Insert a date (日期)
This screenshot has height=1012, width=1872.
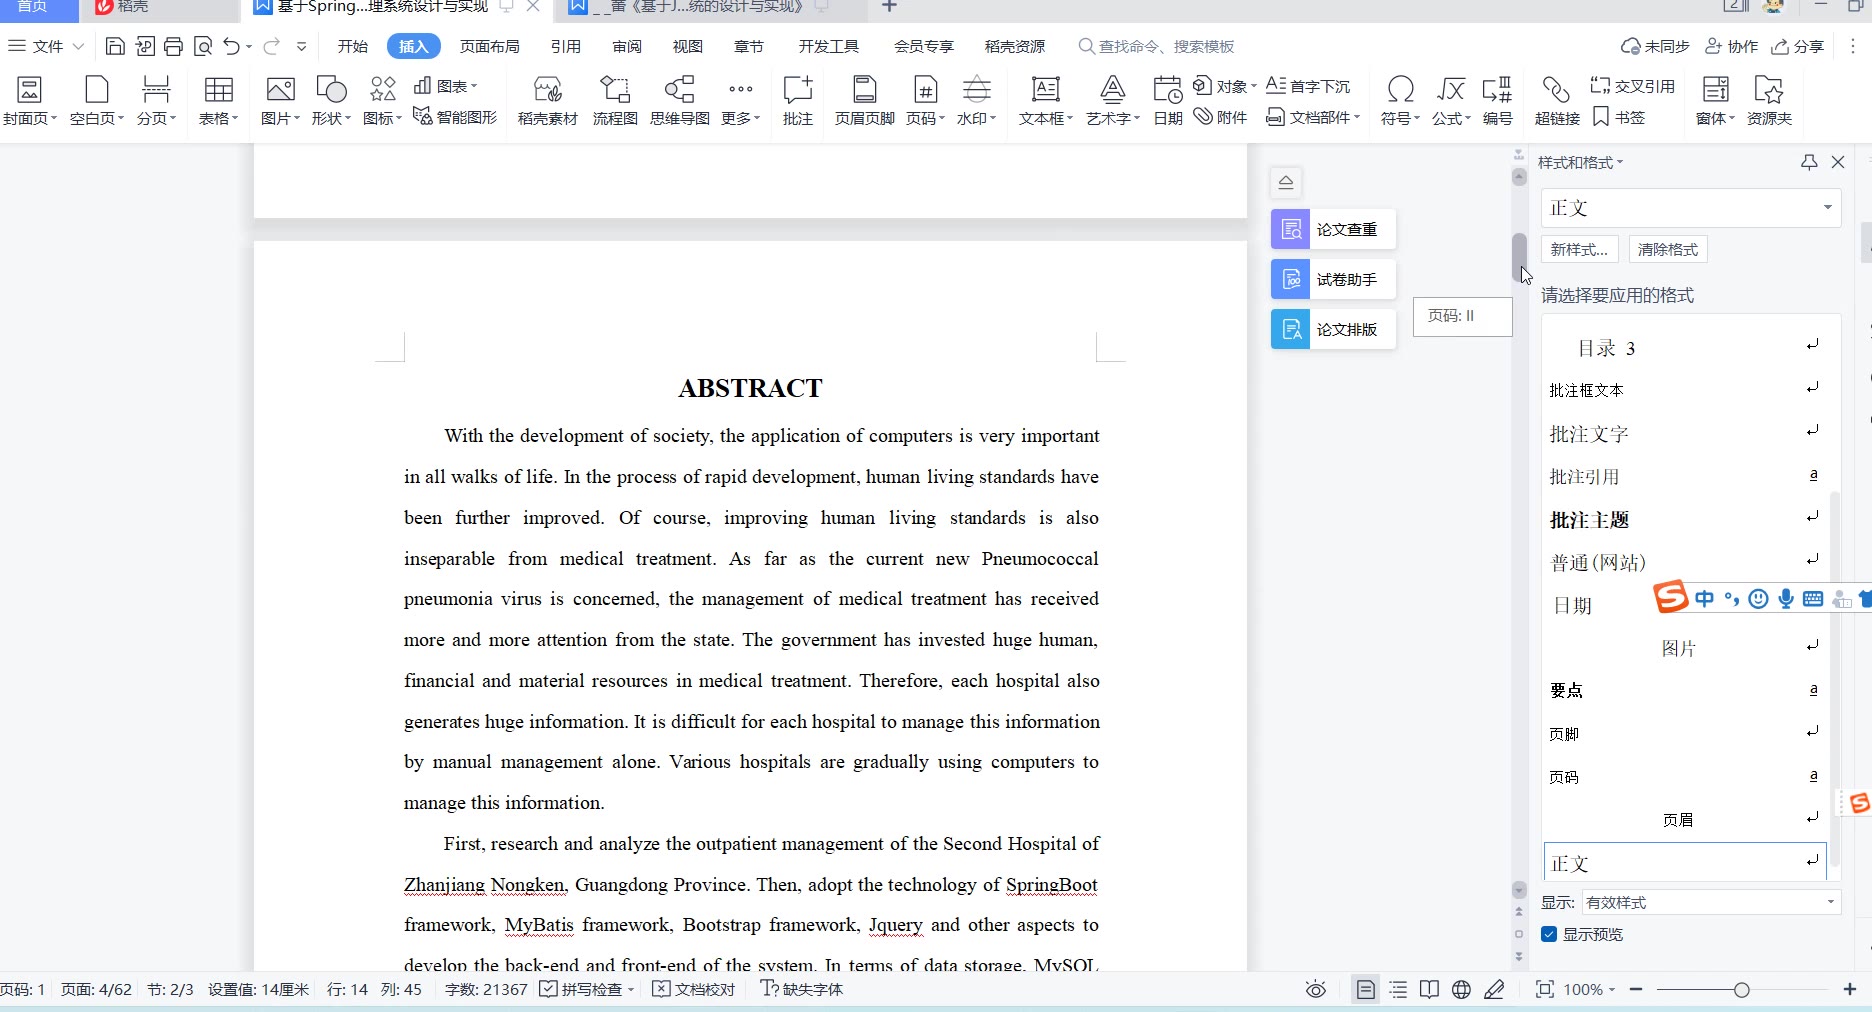pos(1167,100)
